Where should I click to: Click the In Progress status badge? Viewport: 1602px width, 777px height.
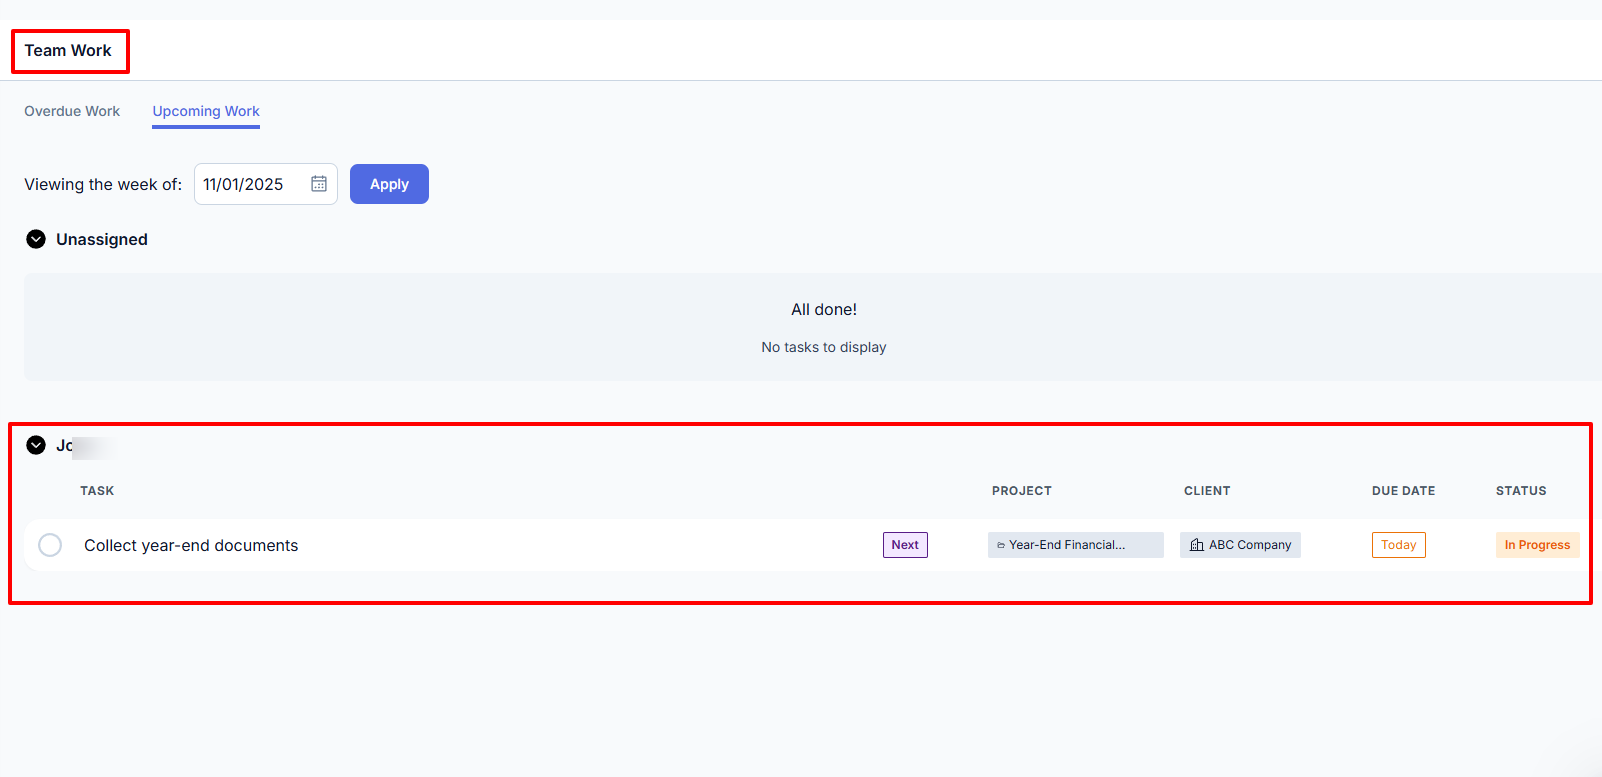point(1537,545)
